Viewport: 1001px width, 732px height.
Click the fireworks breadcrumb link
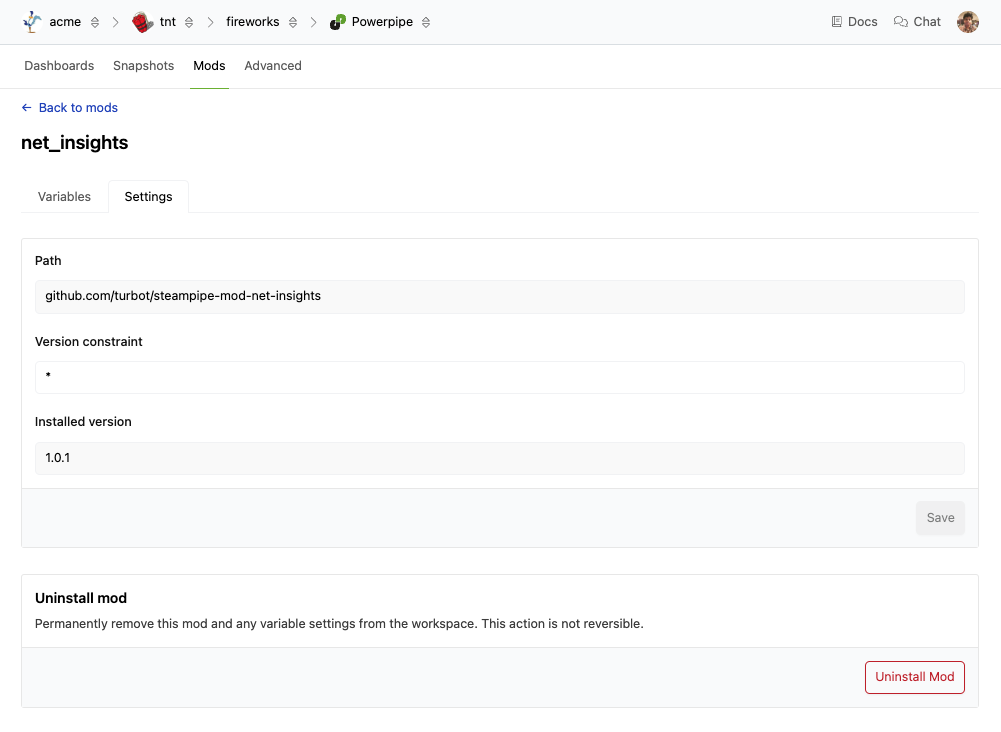(252, 22)
